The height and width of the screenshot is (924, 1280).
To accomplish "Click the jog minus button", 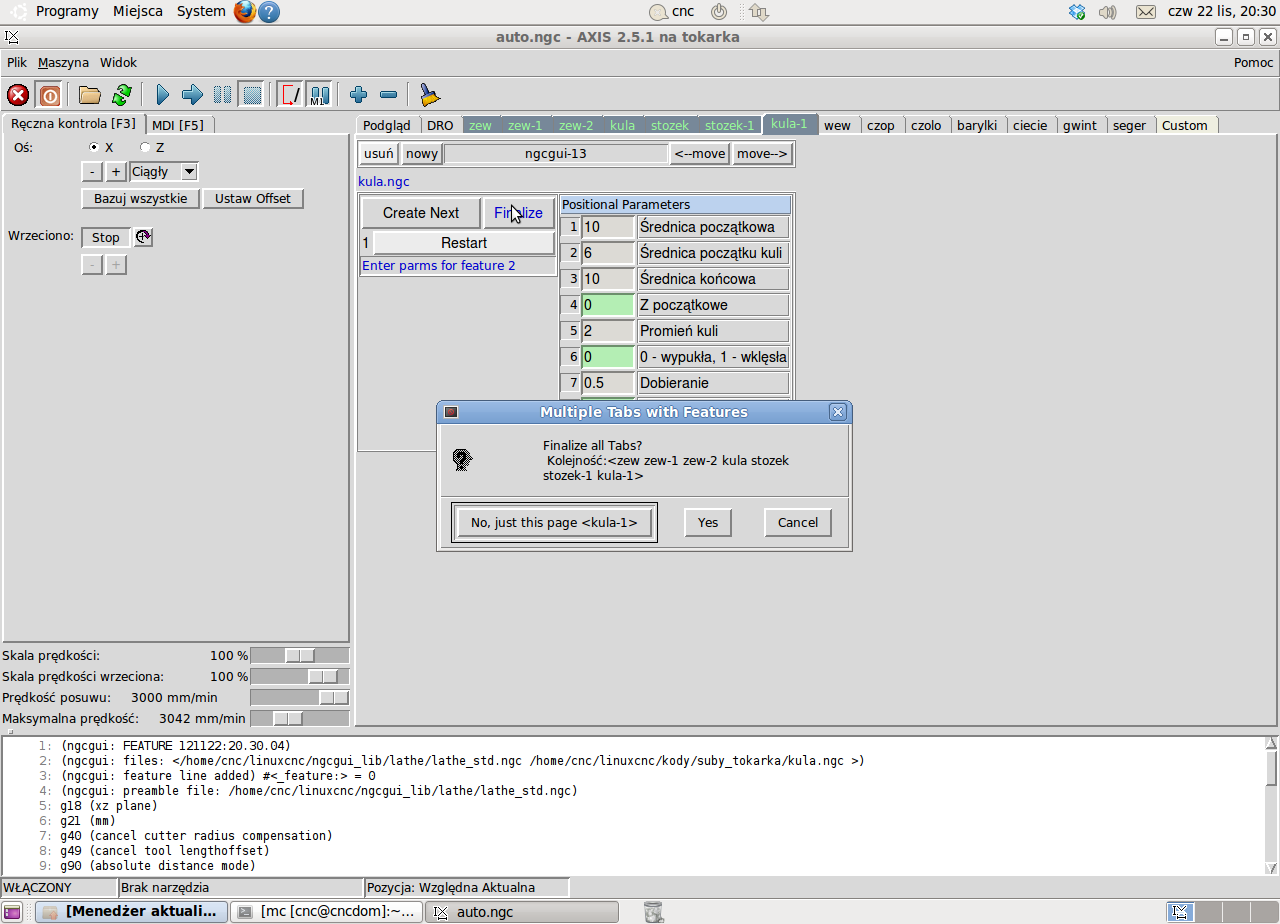I will point(91,172).
